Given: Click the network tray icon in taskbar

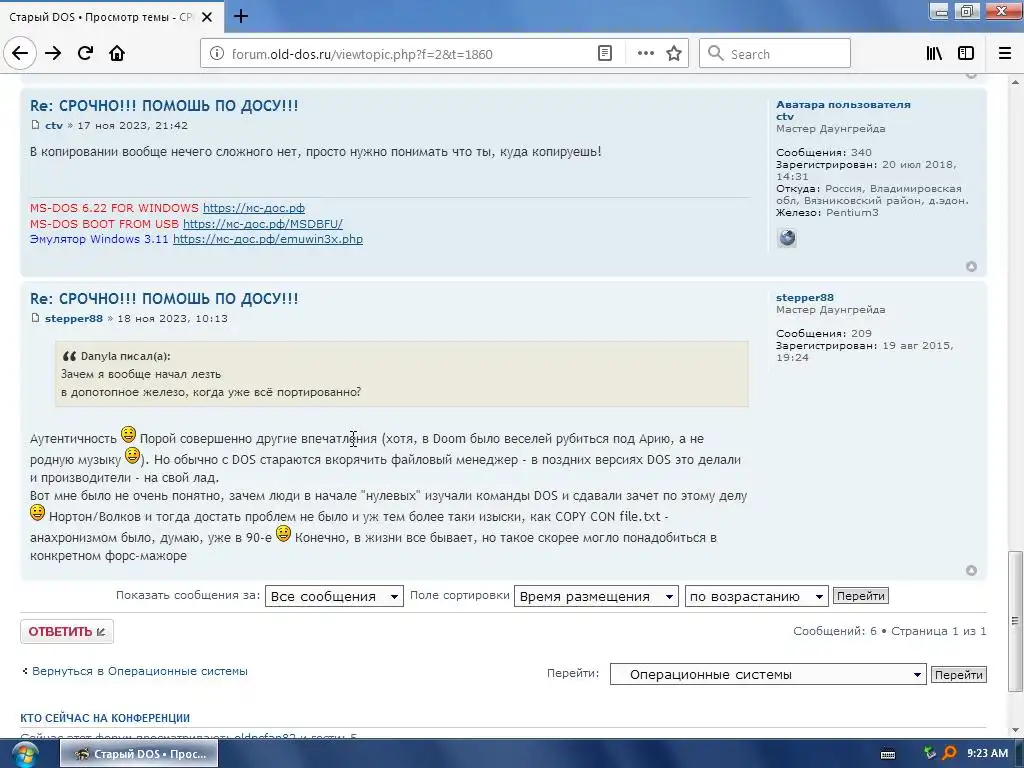Looking at the screenshot, I should pyautogui.click(x=930, y=754).
